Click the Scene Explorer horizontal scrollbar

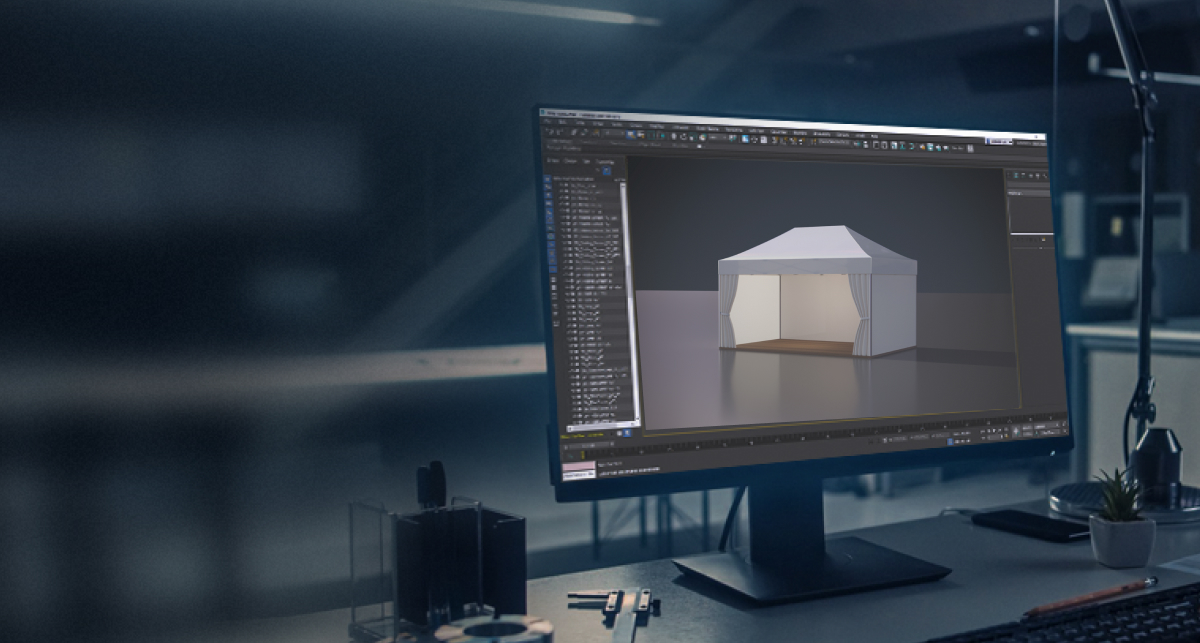pyautogui.click(x=603, y=427)
